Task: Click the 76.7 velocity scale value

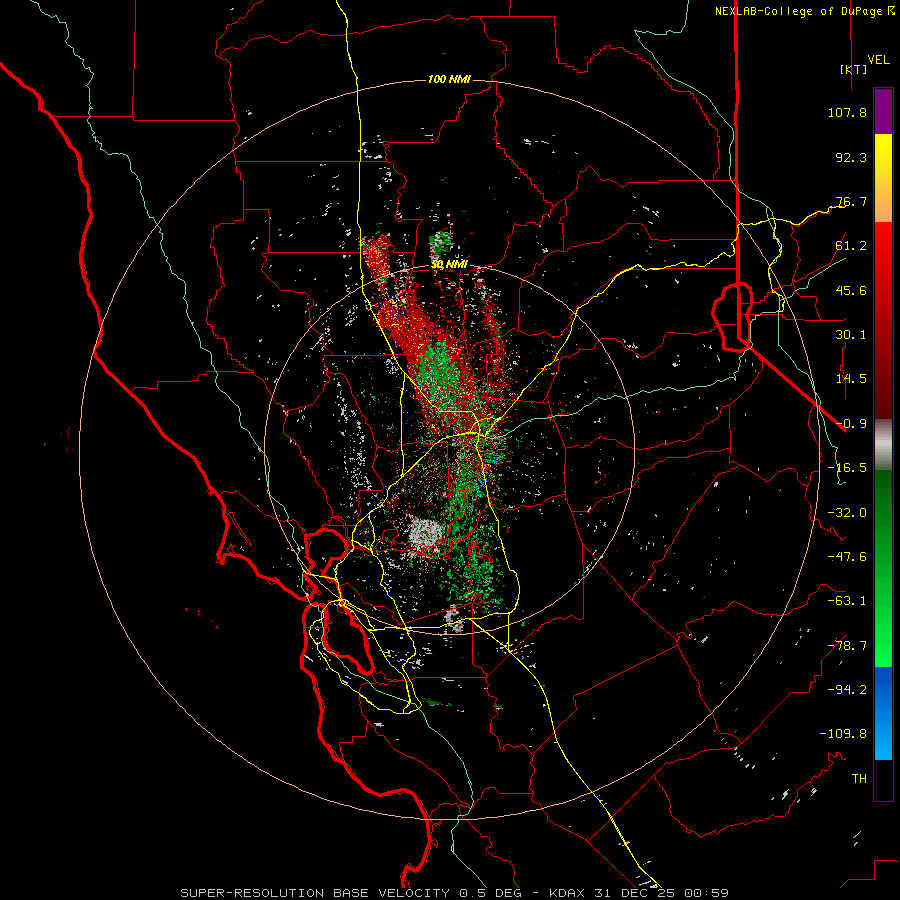Action: [x=851, y=201]
